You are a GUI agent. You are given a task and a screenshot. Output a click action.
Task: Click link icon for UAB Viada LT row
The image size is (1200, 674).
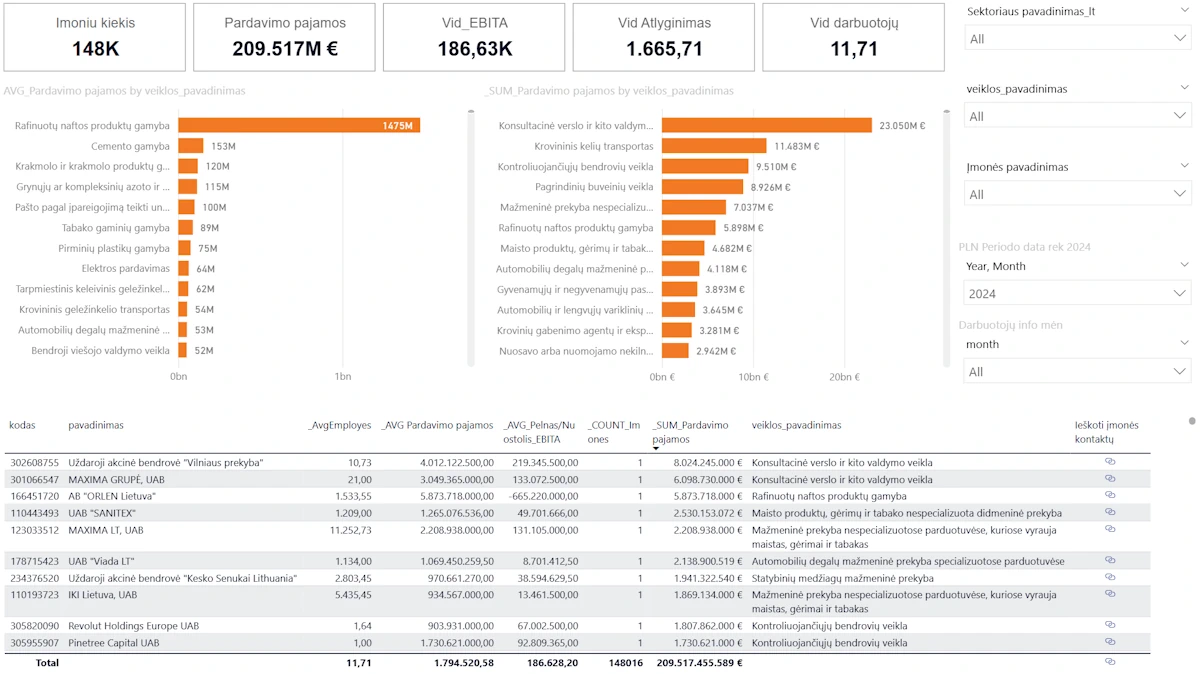[x=1109, y=561]
